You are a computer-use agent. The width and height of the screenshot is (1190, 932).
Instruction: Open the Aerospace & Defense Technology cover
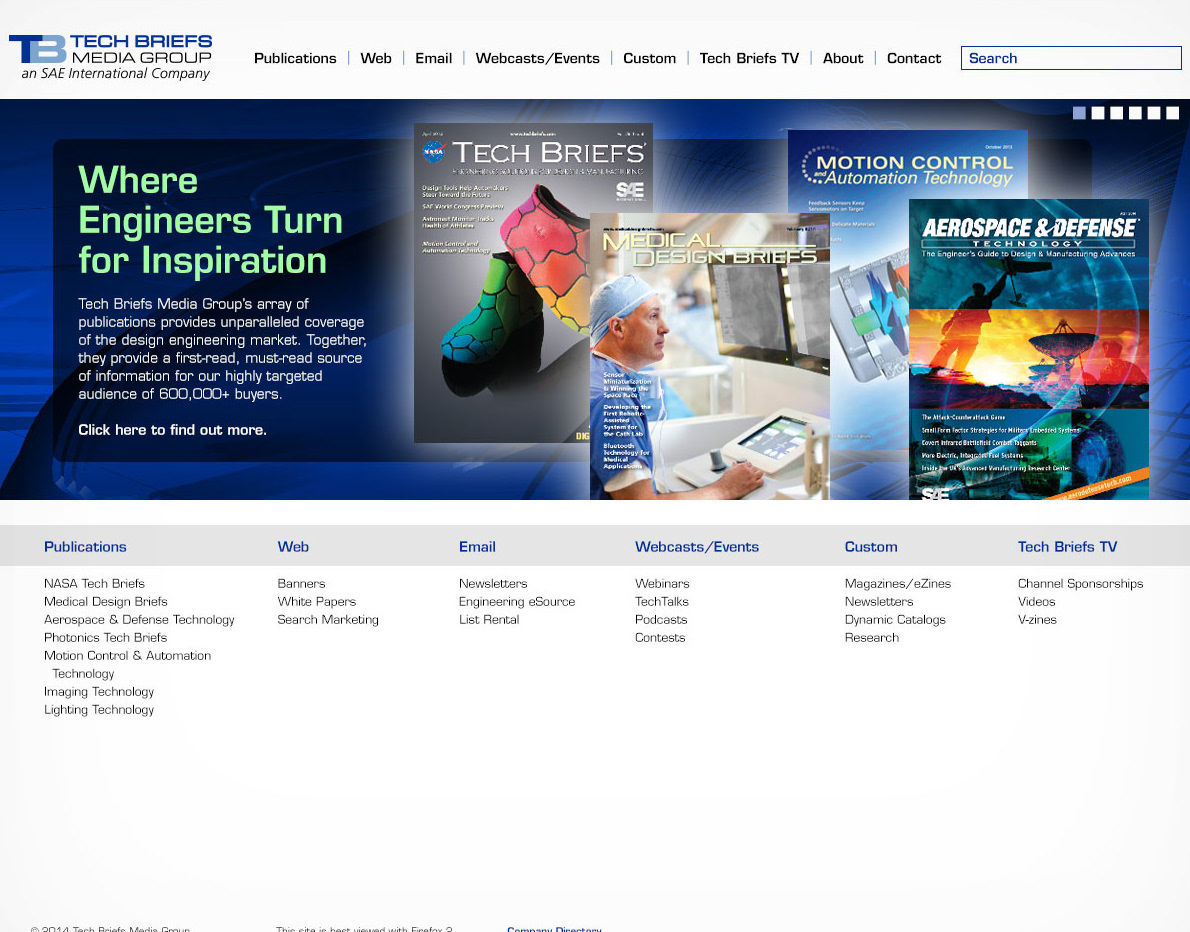pos(1028,349)
